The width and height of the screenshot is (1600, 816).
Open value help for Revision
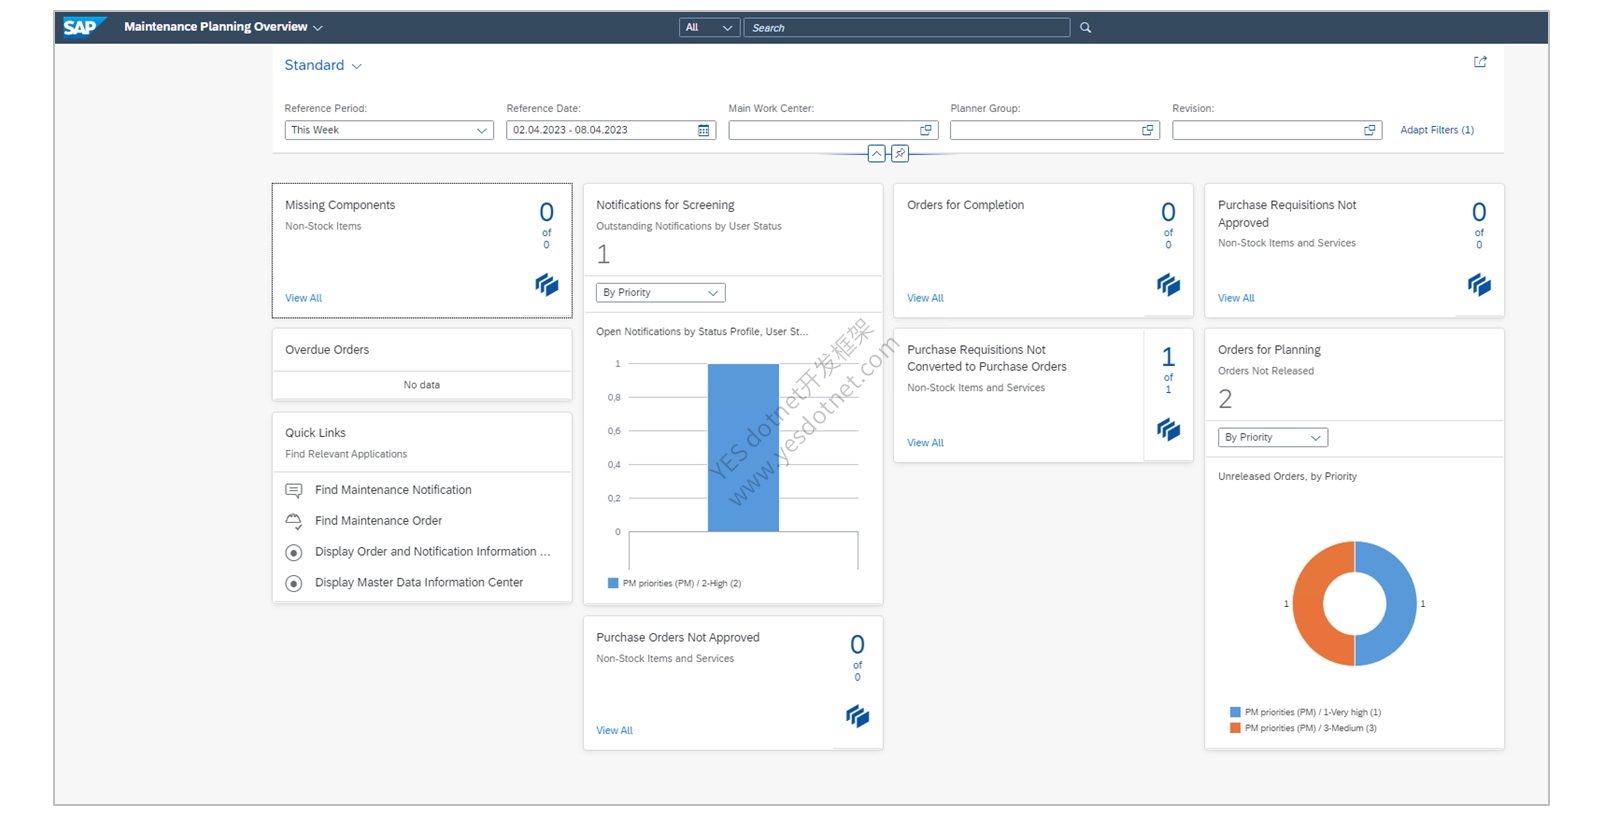coord(1370,130)
